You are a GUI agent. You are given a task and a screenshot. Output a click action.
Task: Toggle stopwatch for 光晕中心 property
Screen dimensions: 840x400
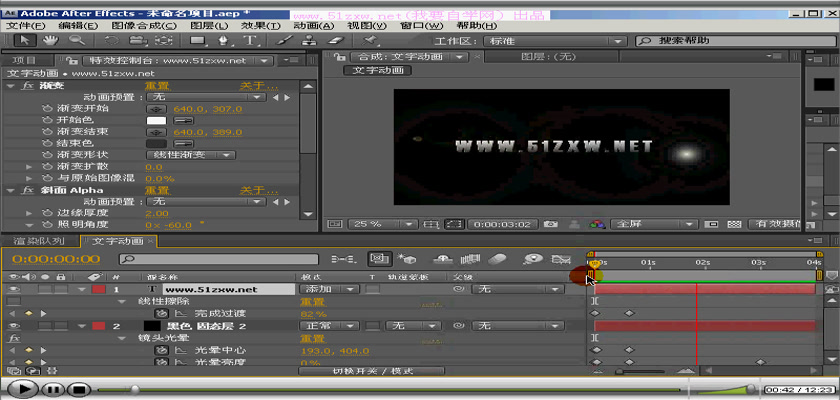click(161, 350)
